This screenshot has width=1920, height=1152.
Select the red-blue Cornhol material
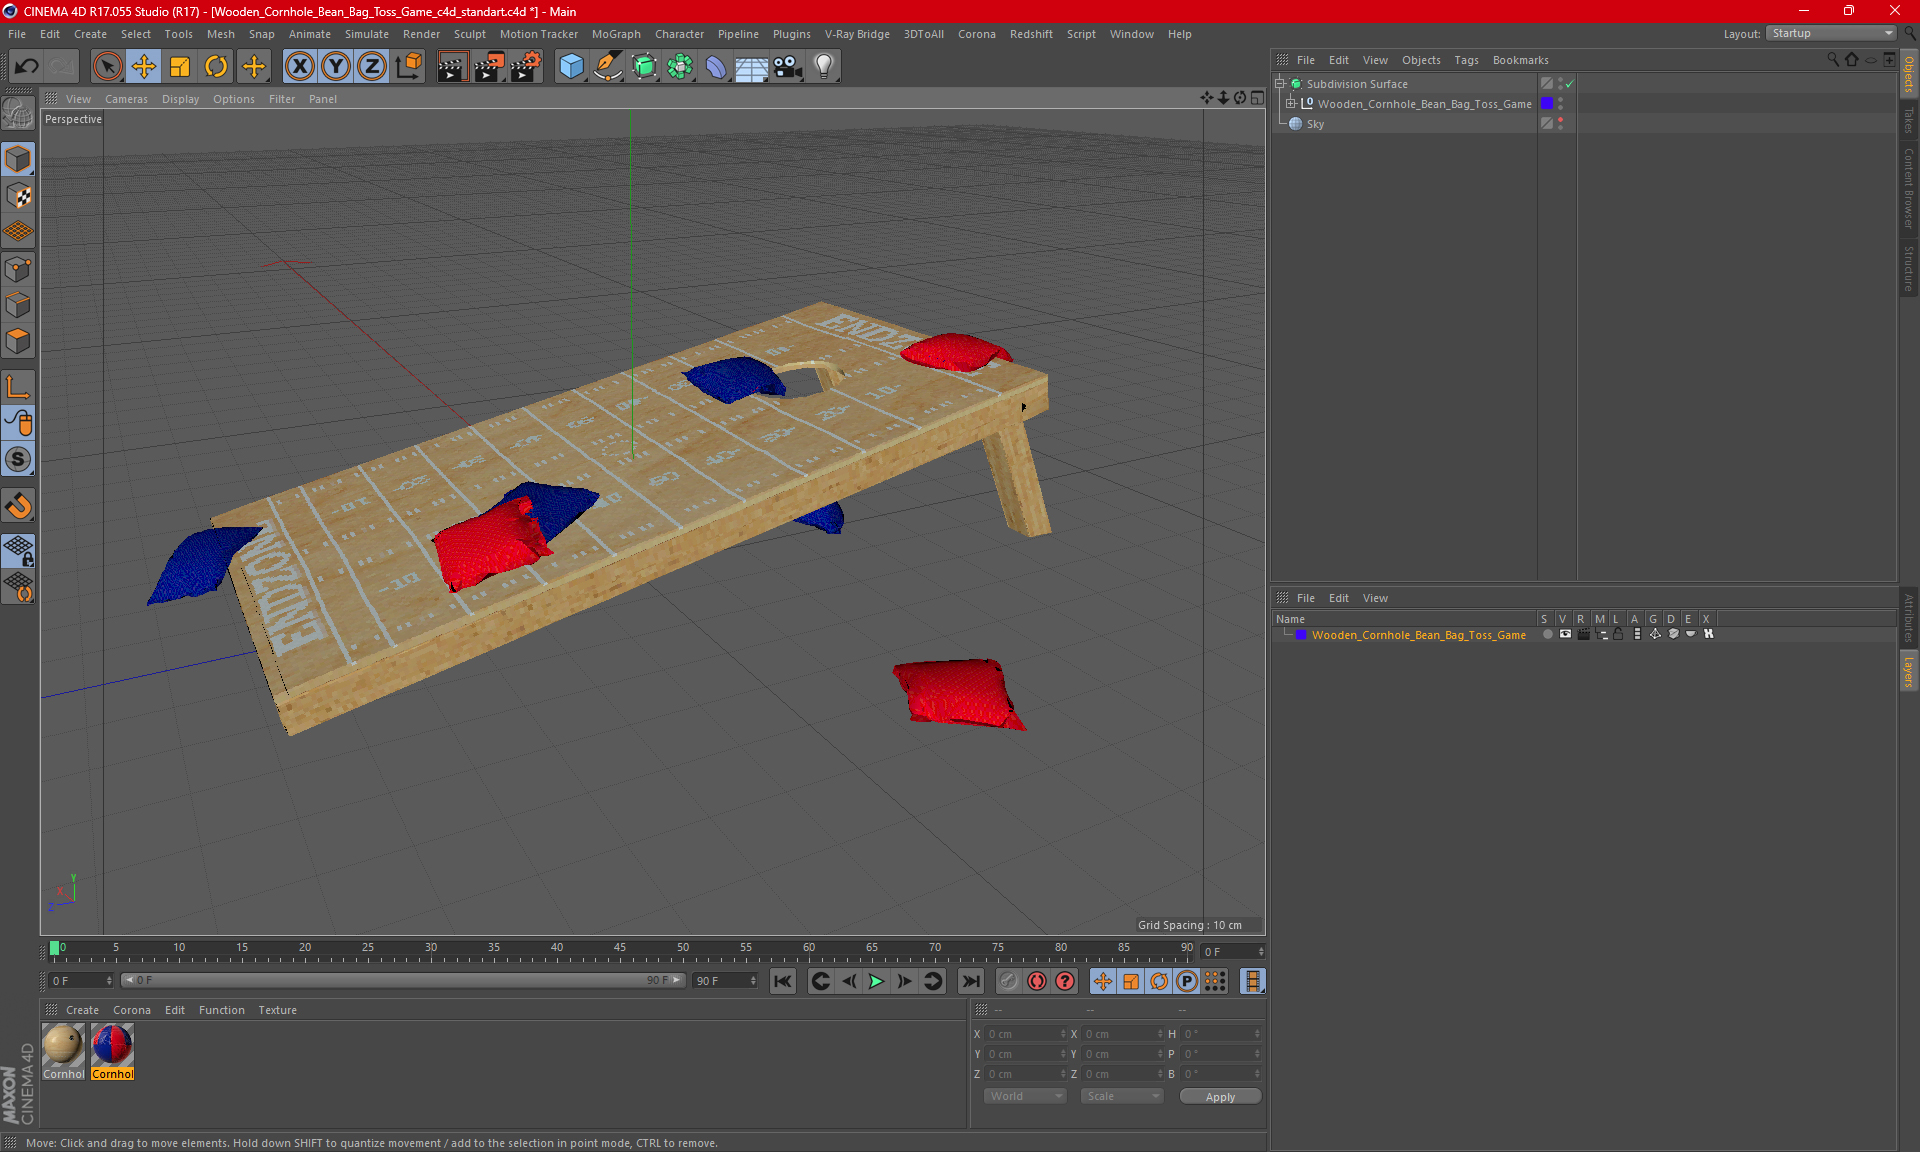(x=112, y=1046)
